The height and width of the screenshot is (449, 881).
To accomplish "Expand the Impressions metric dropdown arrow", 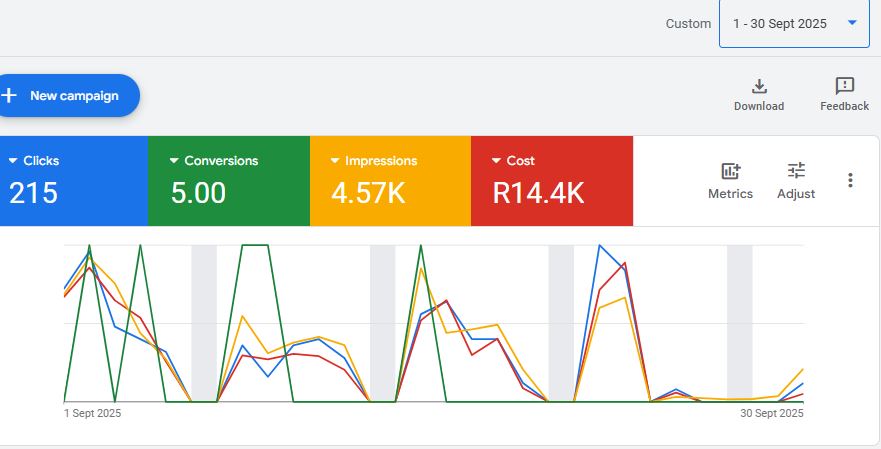I will [335, 161].
